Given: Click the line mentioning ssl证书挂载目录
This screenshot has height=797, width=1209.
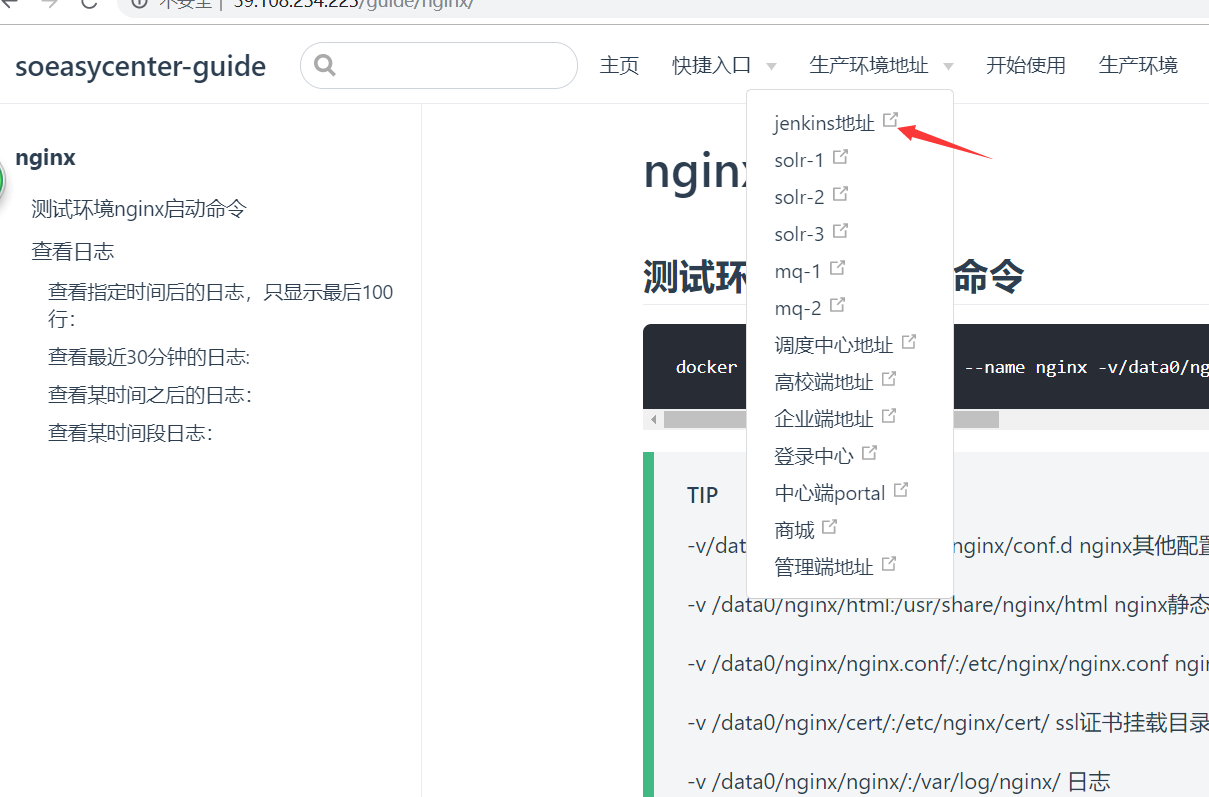Looking at the screenshot, I should (947, 723).
